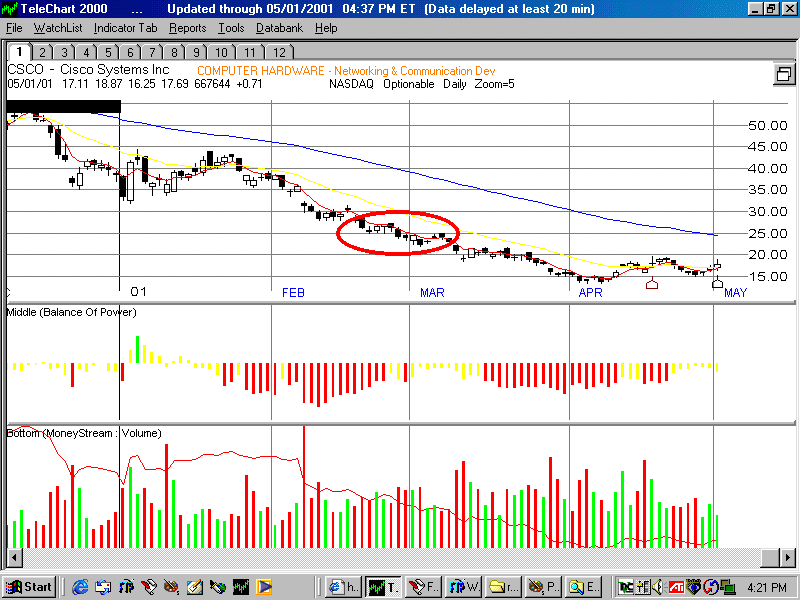Switch to chart tab 2
Screen dimensions: 800x600
[x=42, y=53]
